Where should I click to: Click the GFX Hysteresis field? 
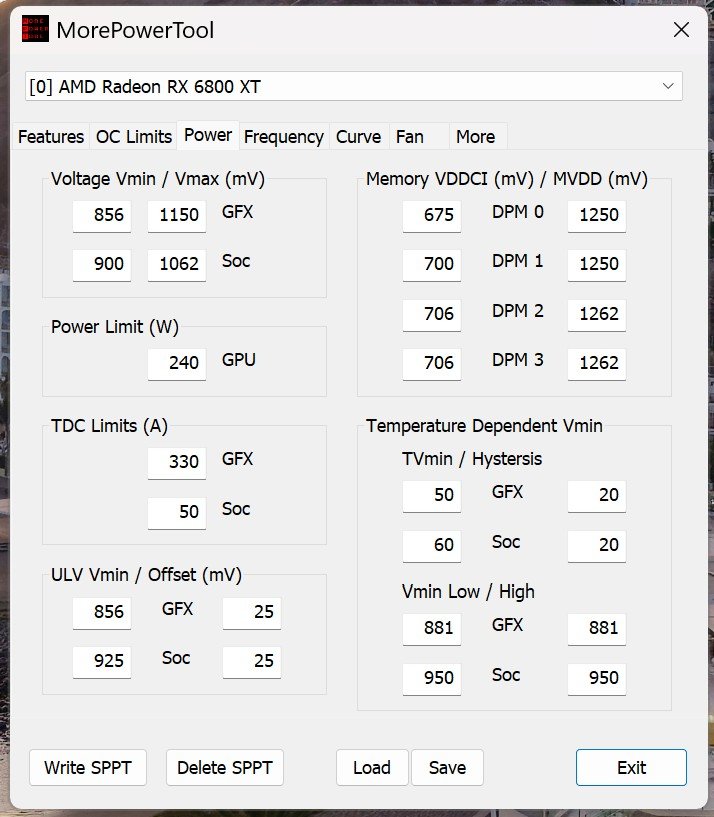pyautogui.click(x=597, y=496)
